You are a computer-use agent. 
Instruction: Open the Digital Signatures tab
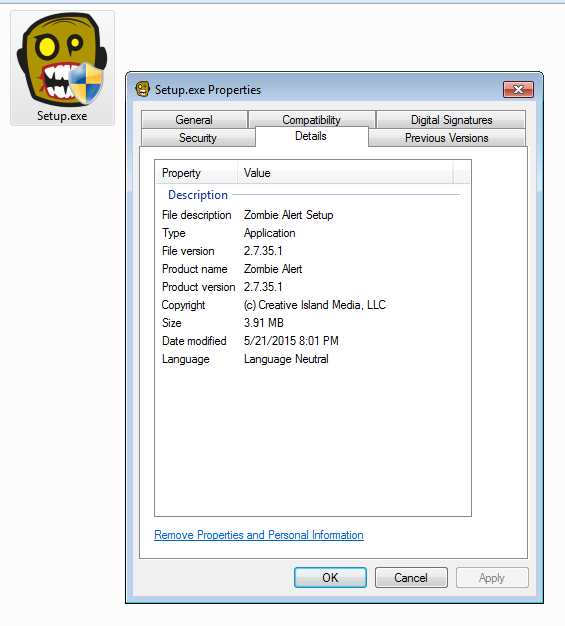451,119
